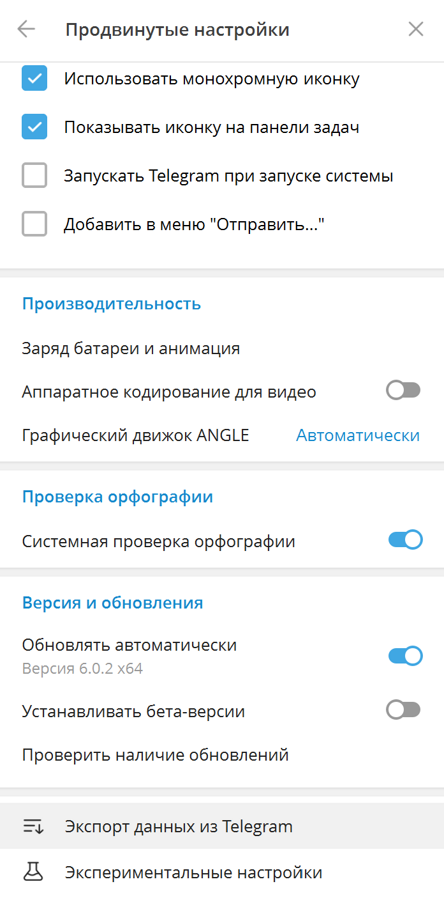Viewport: 444px width, 900px height.
Task: Click the "Обновлять автоматически" label
Action: 129,645
